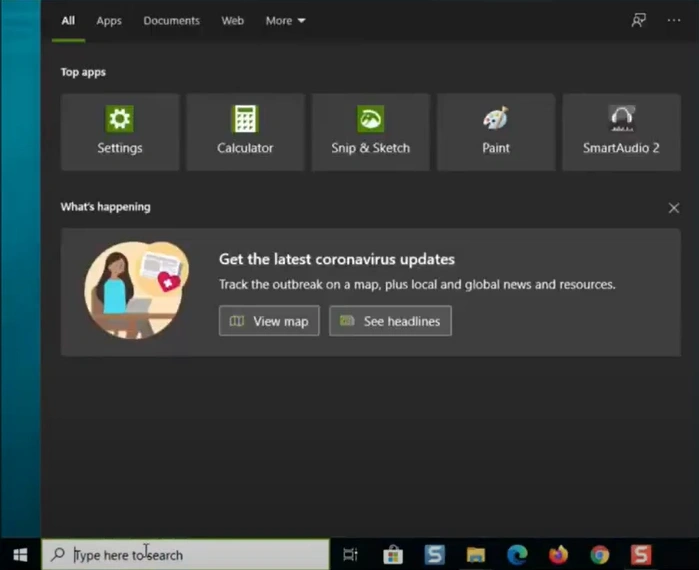The height and width of the screenshot is (570, 699).
Task: Launch Google Chrome from the taskbar
Action: coord(600,555)
